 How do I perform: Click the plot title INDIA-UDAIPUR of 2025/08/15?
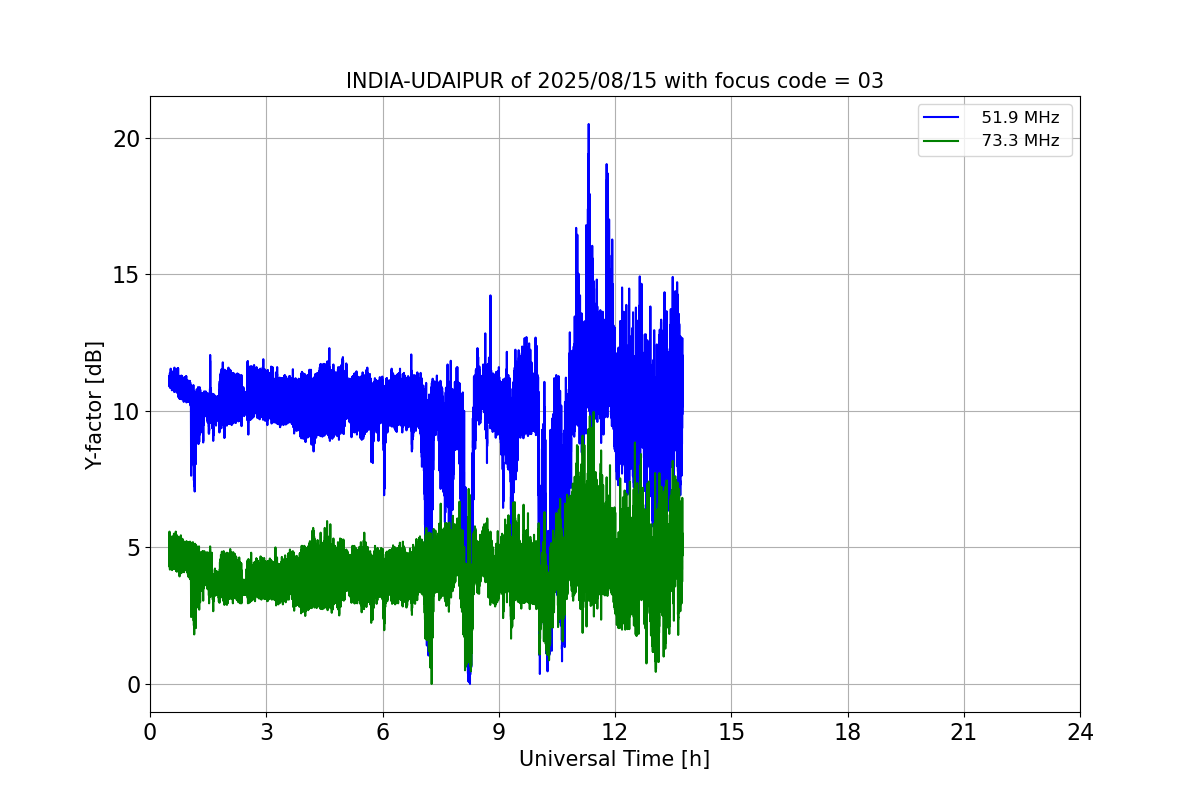[614, 81]
